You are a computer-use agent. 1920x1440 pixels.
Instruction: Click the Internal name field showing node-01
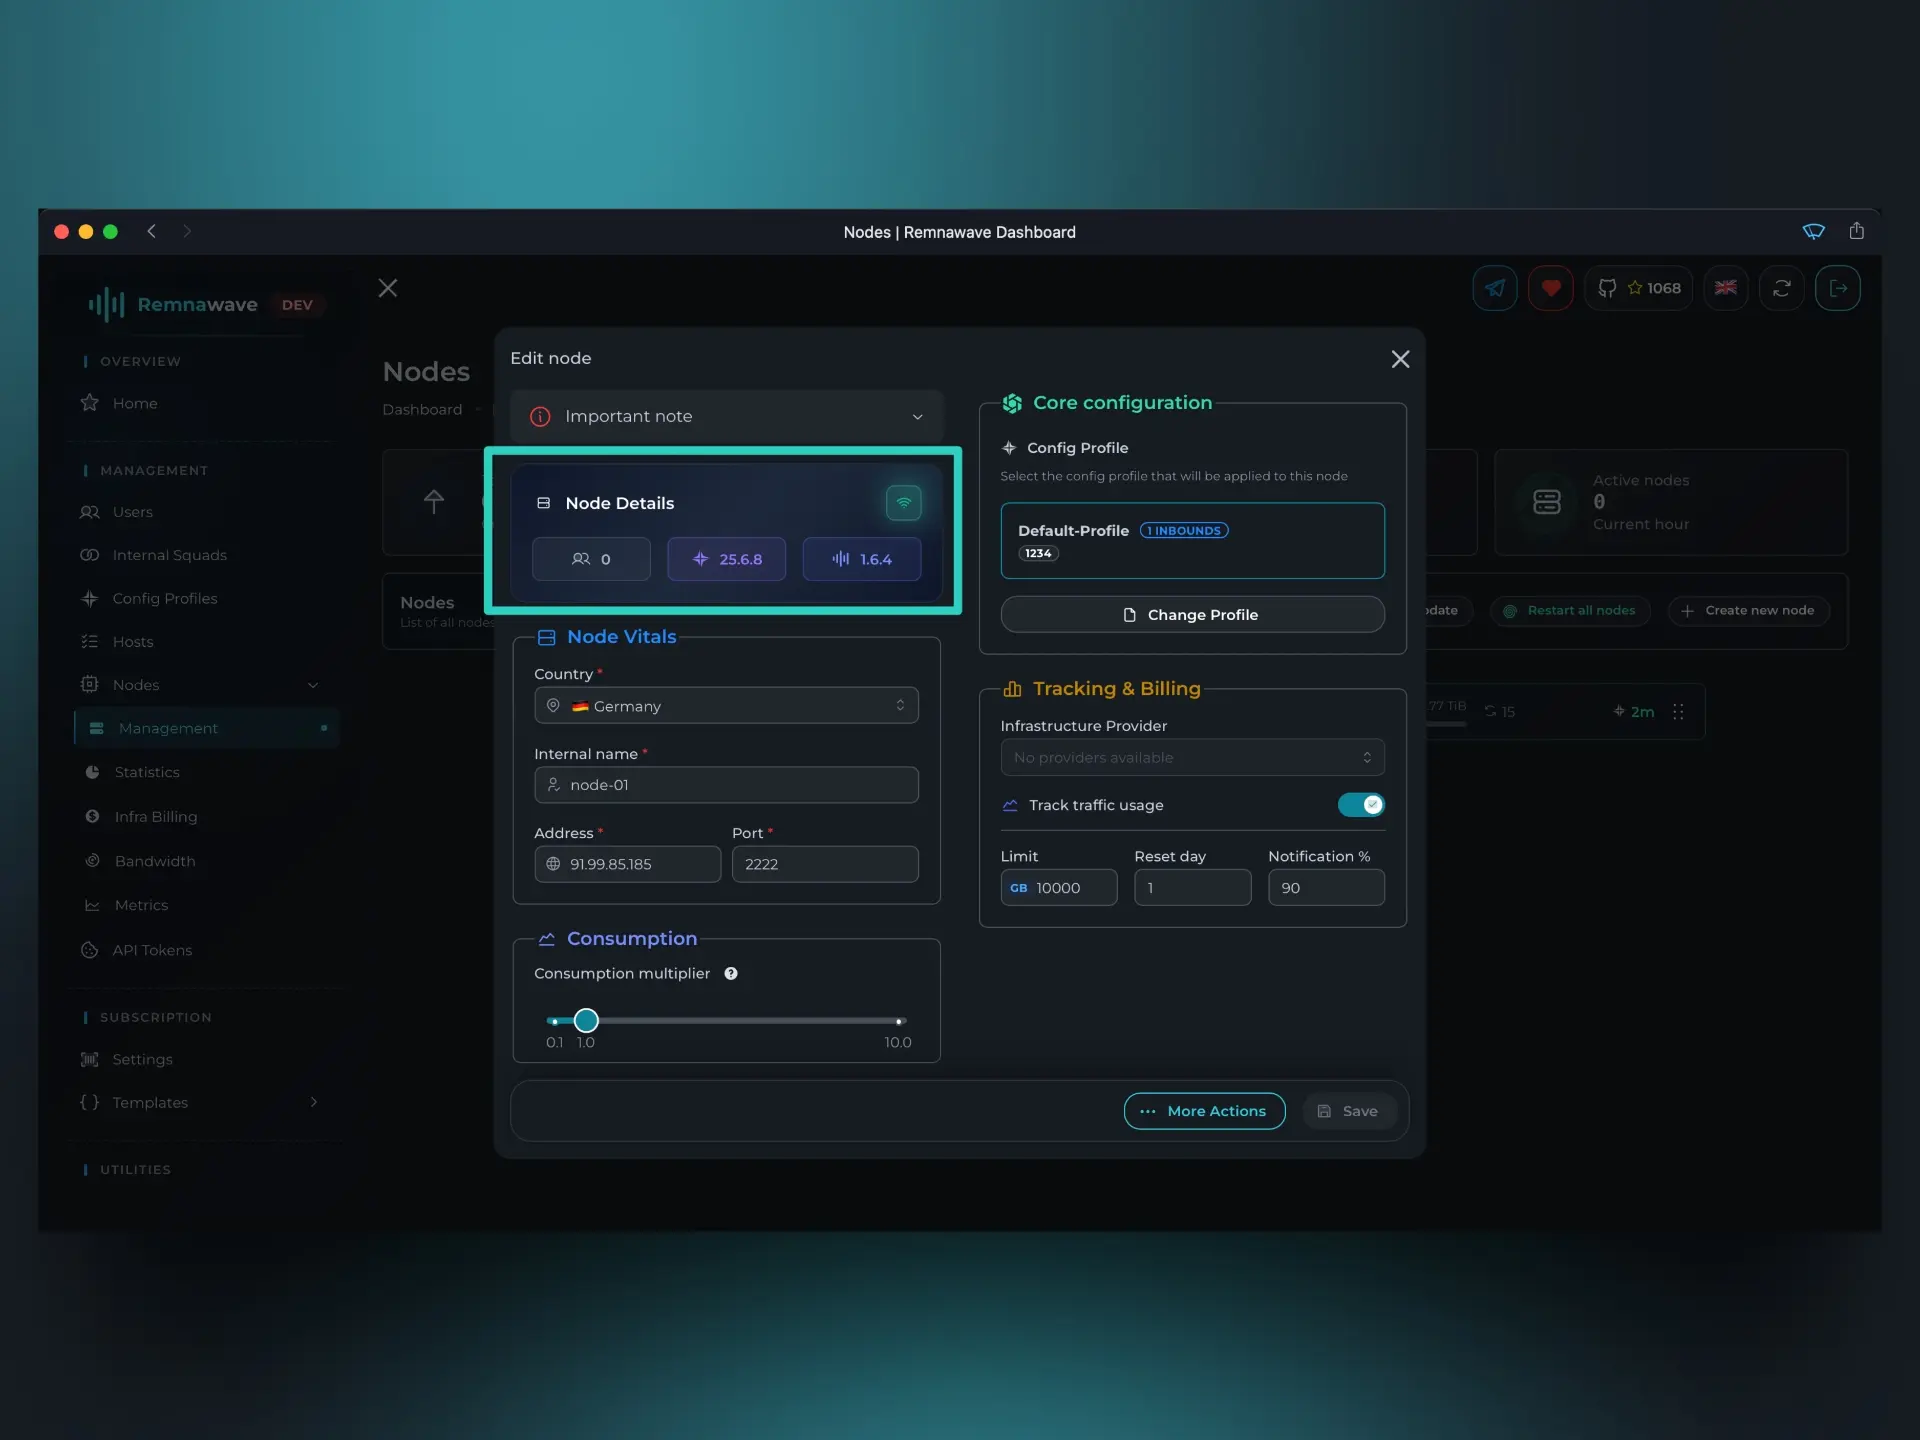click(x=726, y=785)
